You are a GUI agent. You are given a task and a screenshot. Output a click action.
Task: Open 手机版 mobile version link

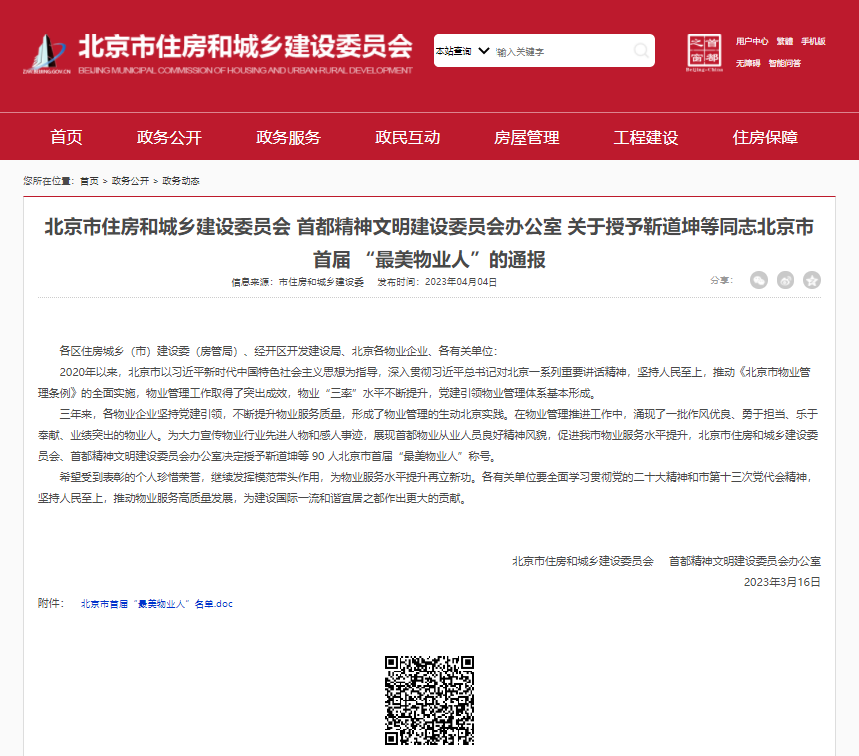[x=813, y=41]
